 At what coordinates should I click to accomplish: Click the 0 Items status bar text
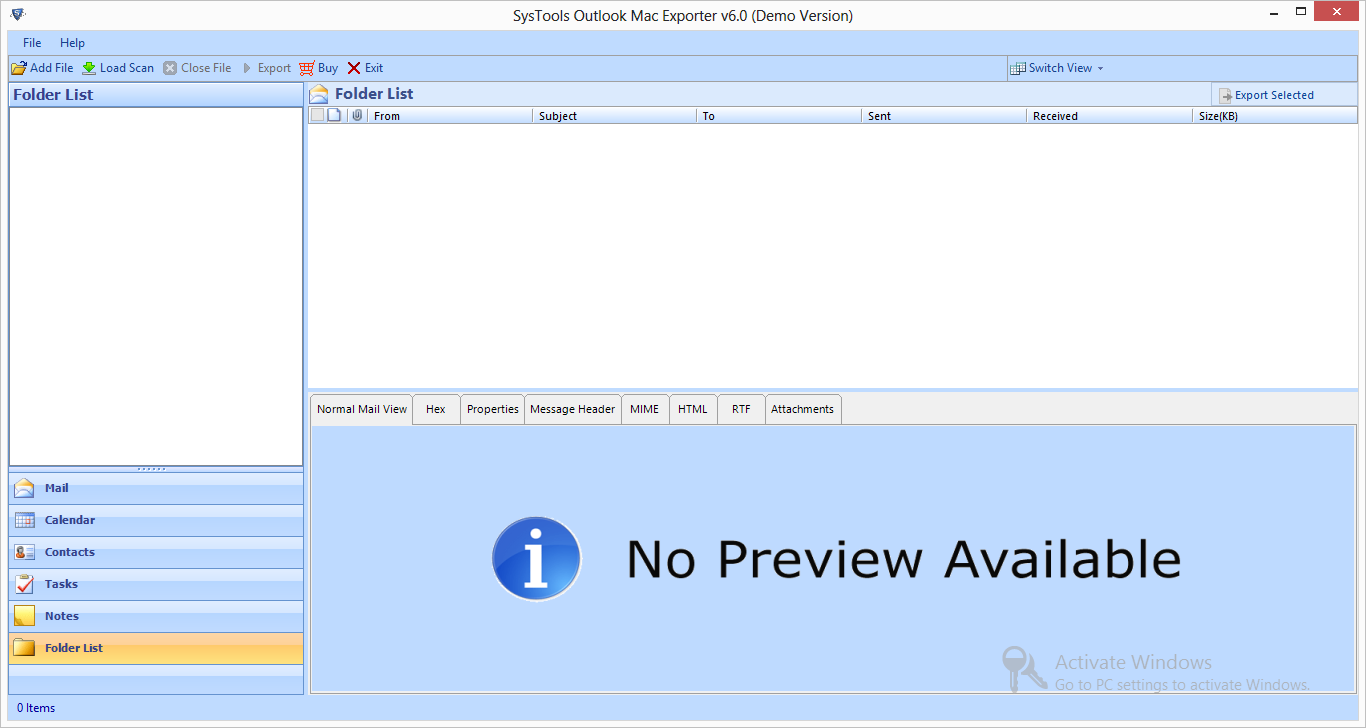pos(36,708)
